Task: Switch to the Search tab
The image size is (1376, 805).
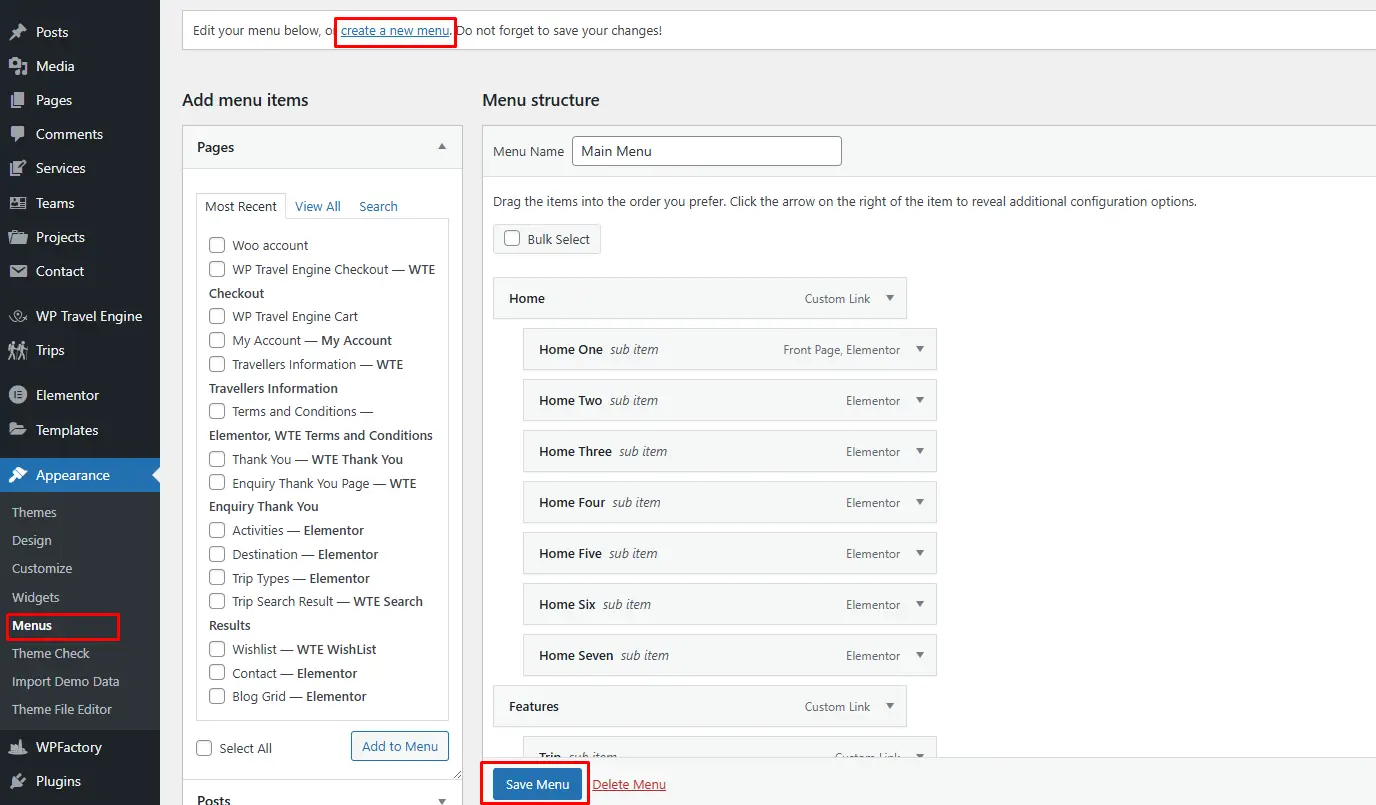Action: (378, 206)
